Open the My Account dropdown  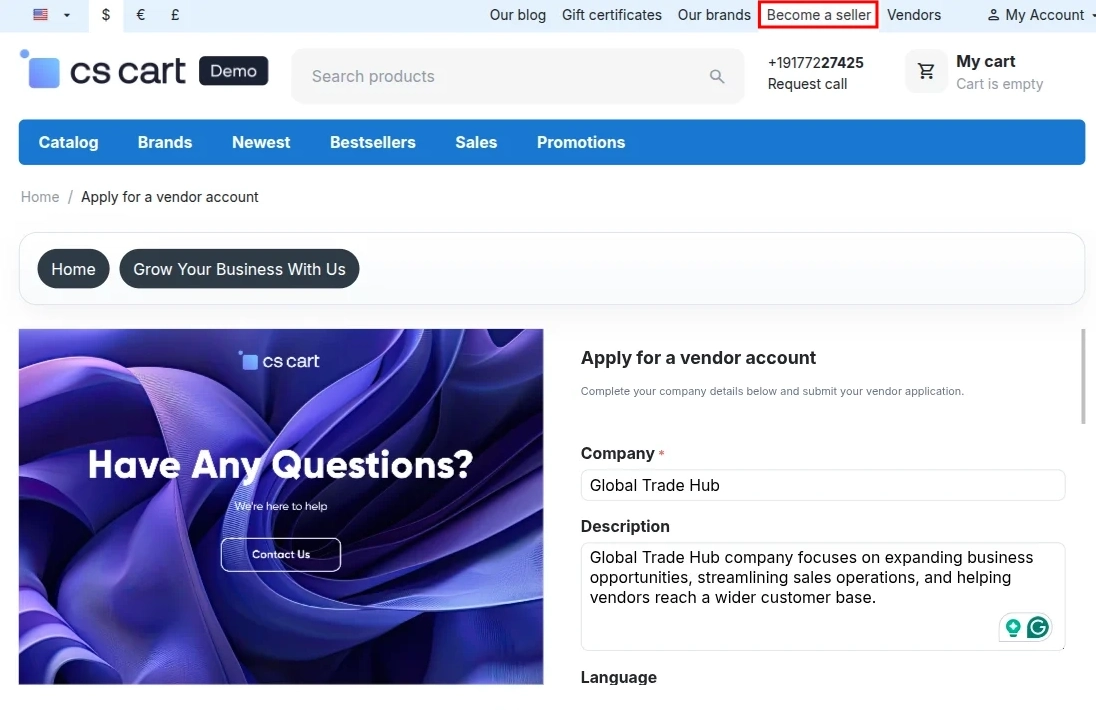[1037, 15]
